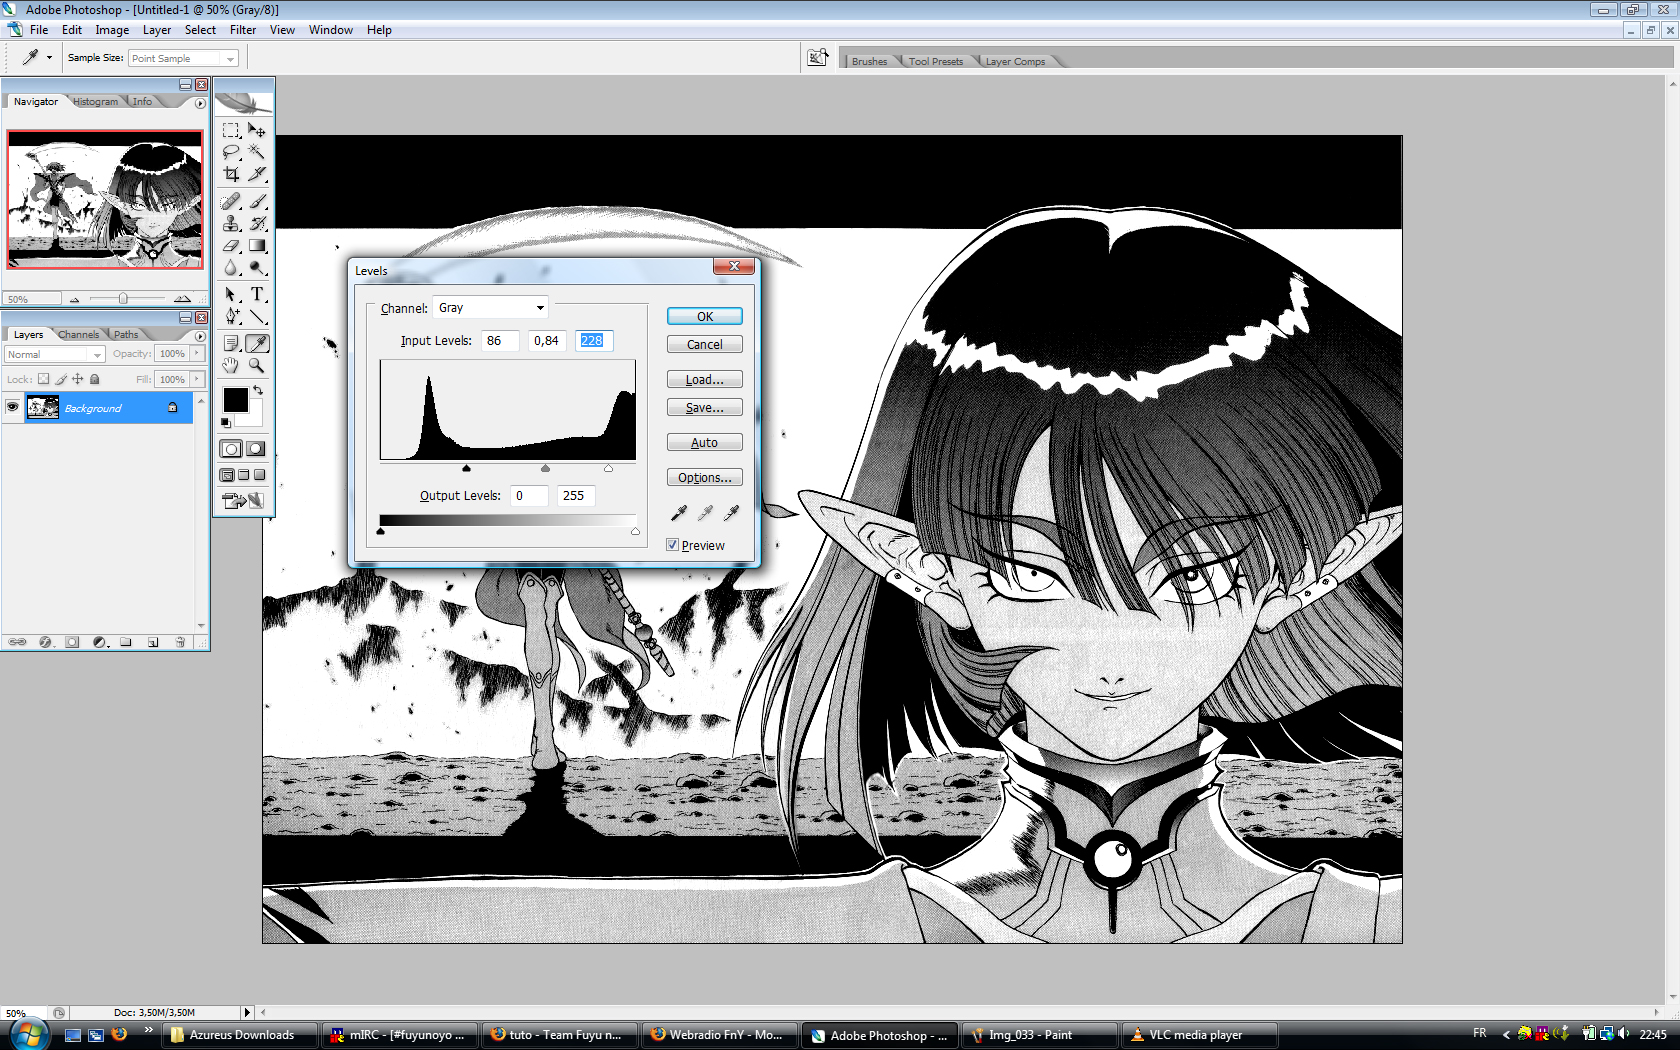Click the foreground black color swatch
The height and width of the screenshot is (1050, 1680).
[x=235, y=400]
